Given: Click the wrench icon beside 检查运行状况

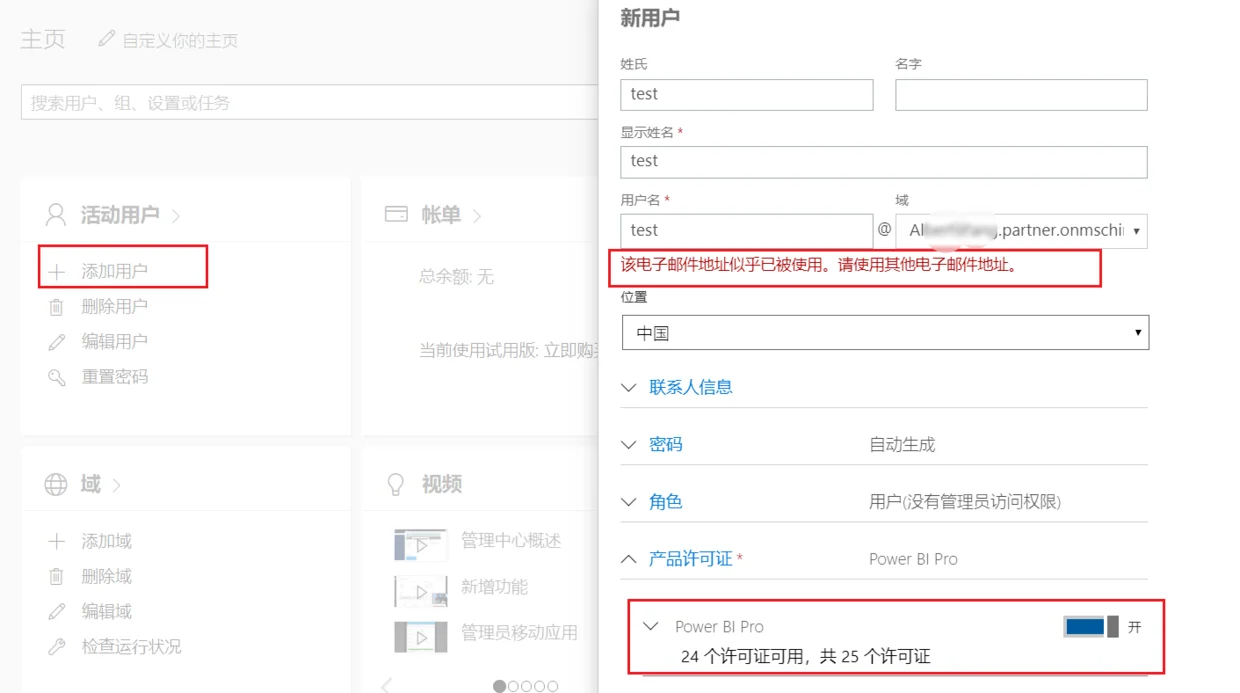Looking at the screenshot, I should (x=57, y=646).
